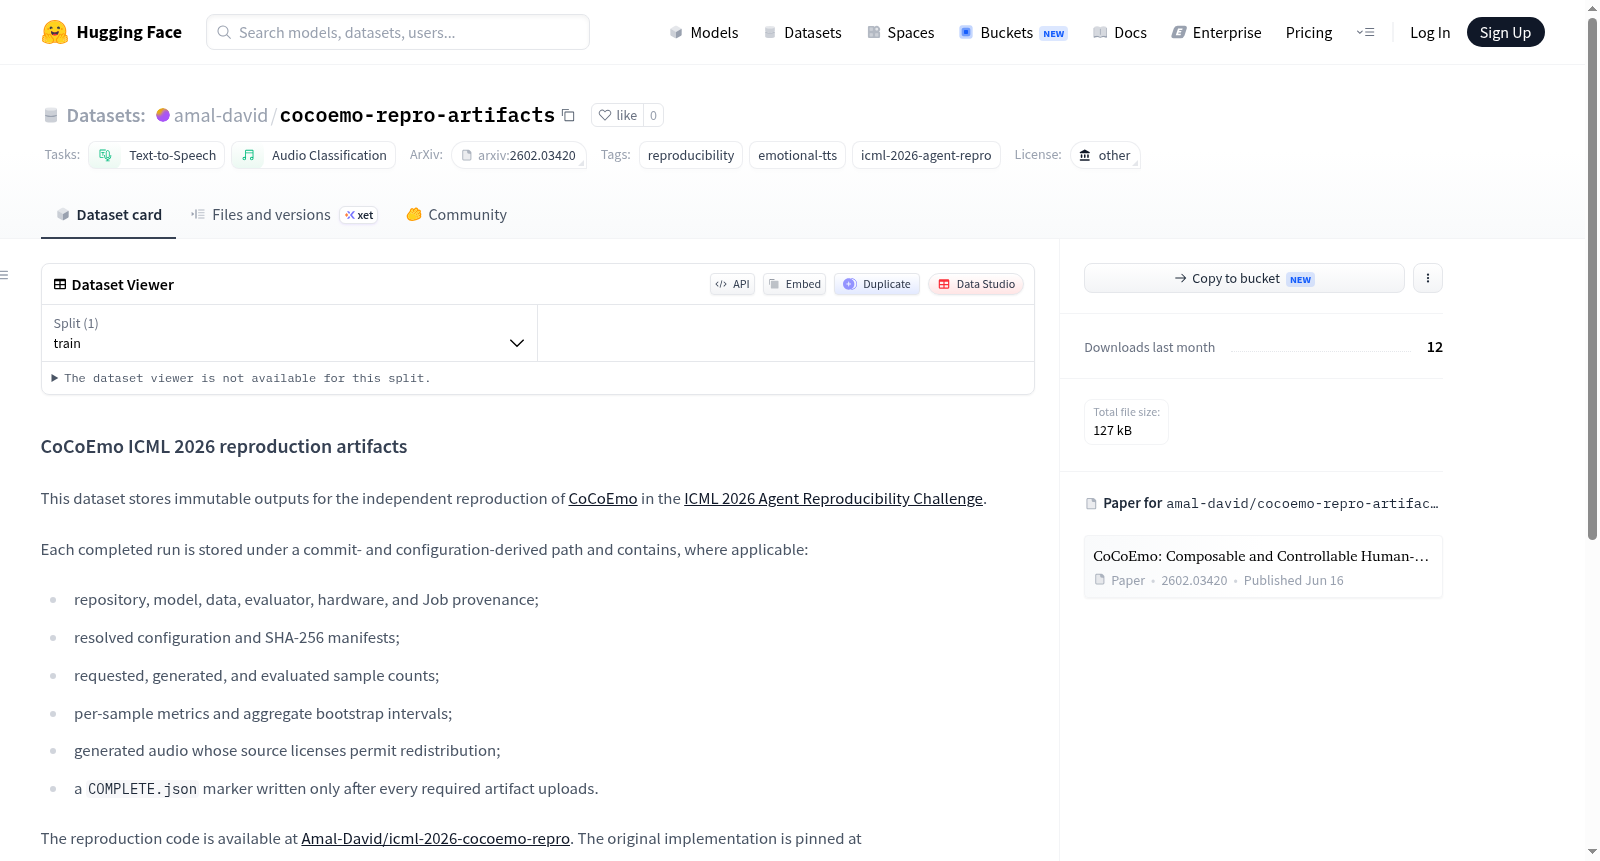1600x861 pixels.
Task: Select the emotional-tts tag
Action: pyautogui.click(x=797, y=155)
